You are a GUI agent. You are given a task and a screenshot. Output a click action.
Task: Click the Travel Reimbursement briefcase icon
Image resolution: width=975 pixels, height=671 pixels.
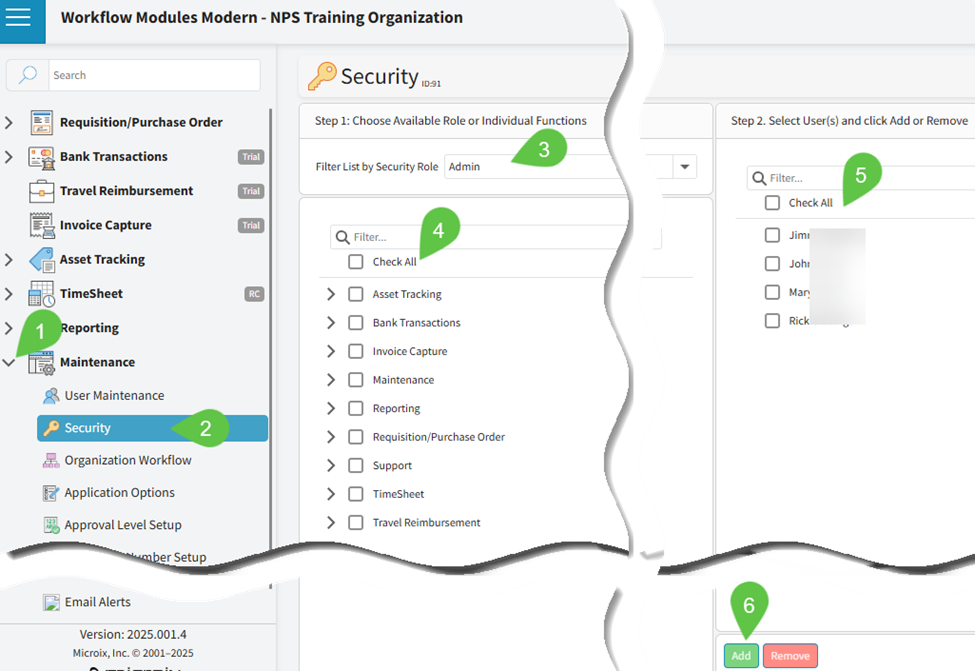click(x=42, y=191)
